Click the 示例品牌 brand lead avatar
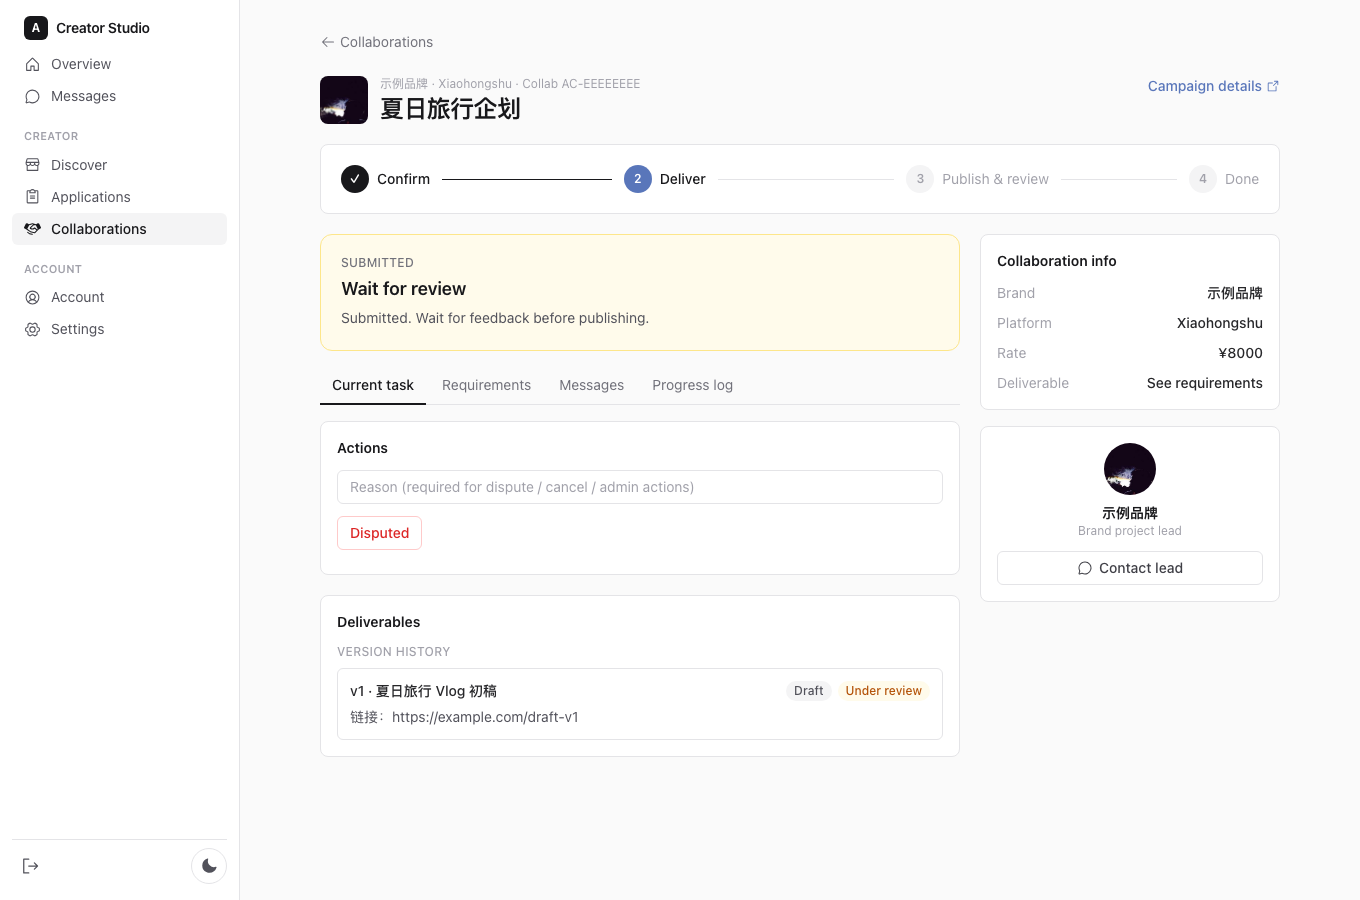 pyautogui.click(x=1130, y=469)
